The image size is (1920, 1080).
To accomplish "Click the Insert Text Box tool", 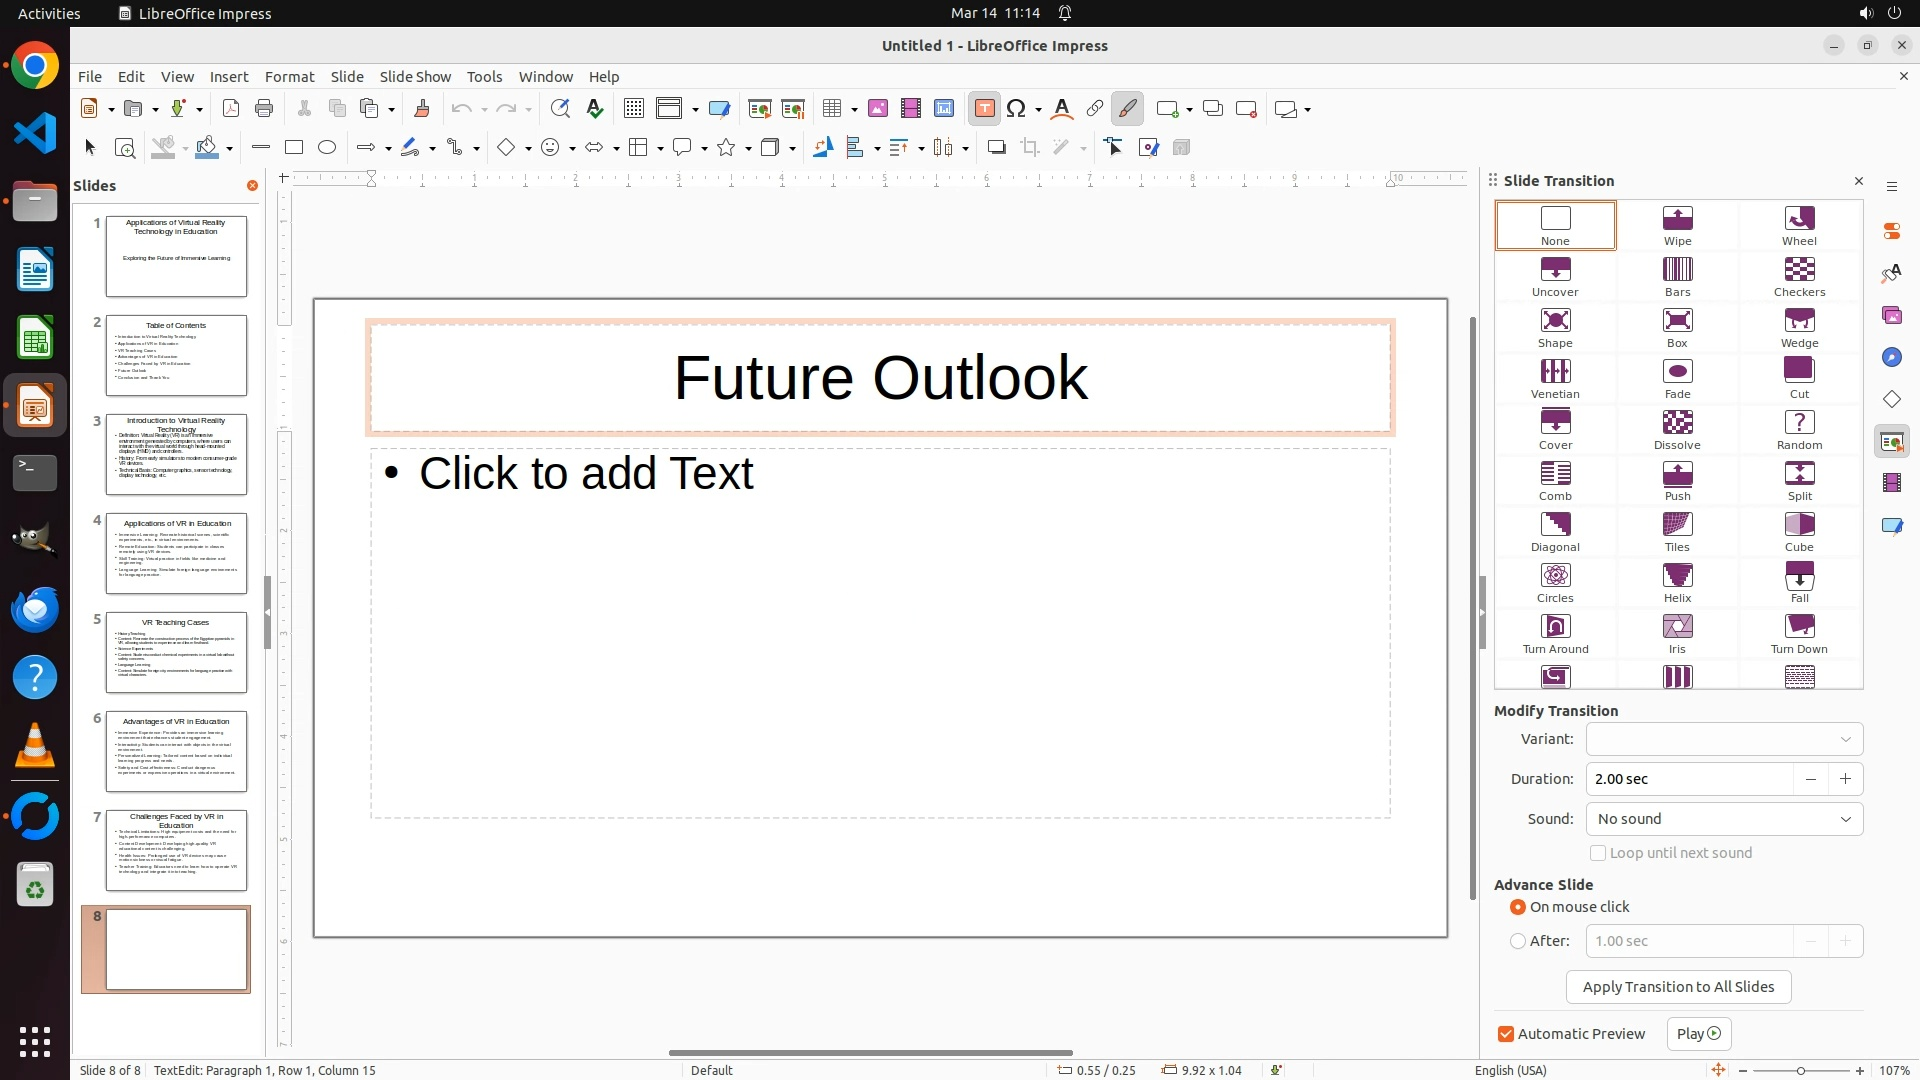I will click(x=984, y=109).
